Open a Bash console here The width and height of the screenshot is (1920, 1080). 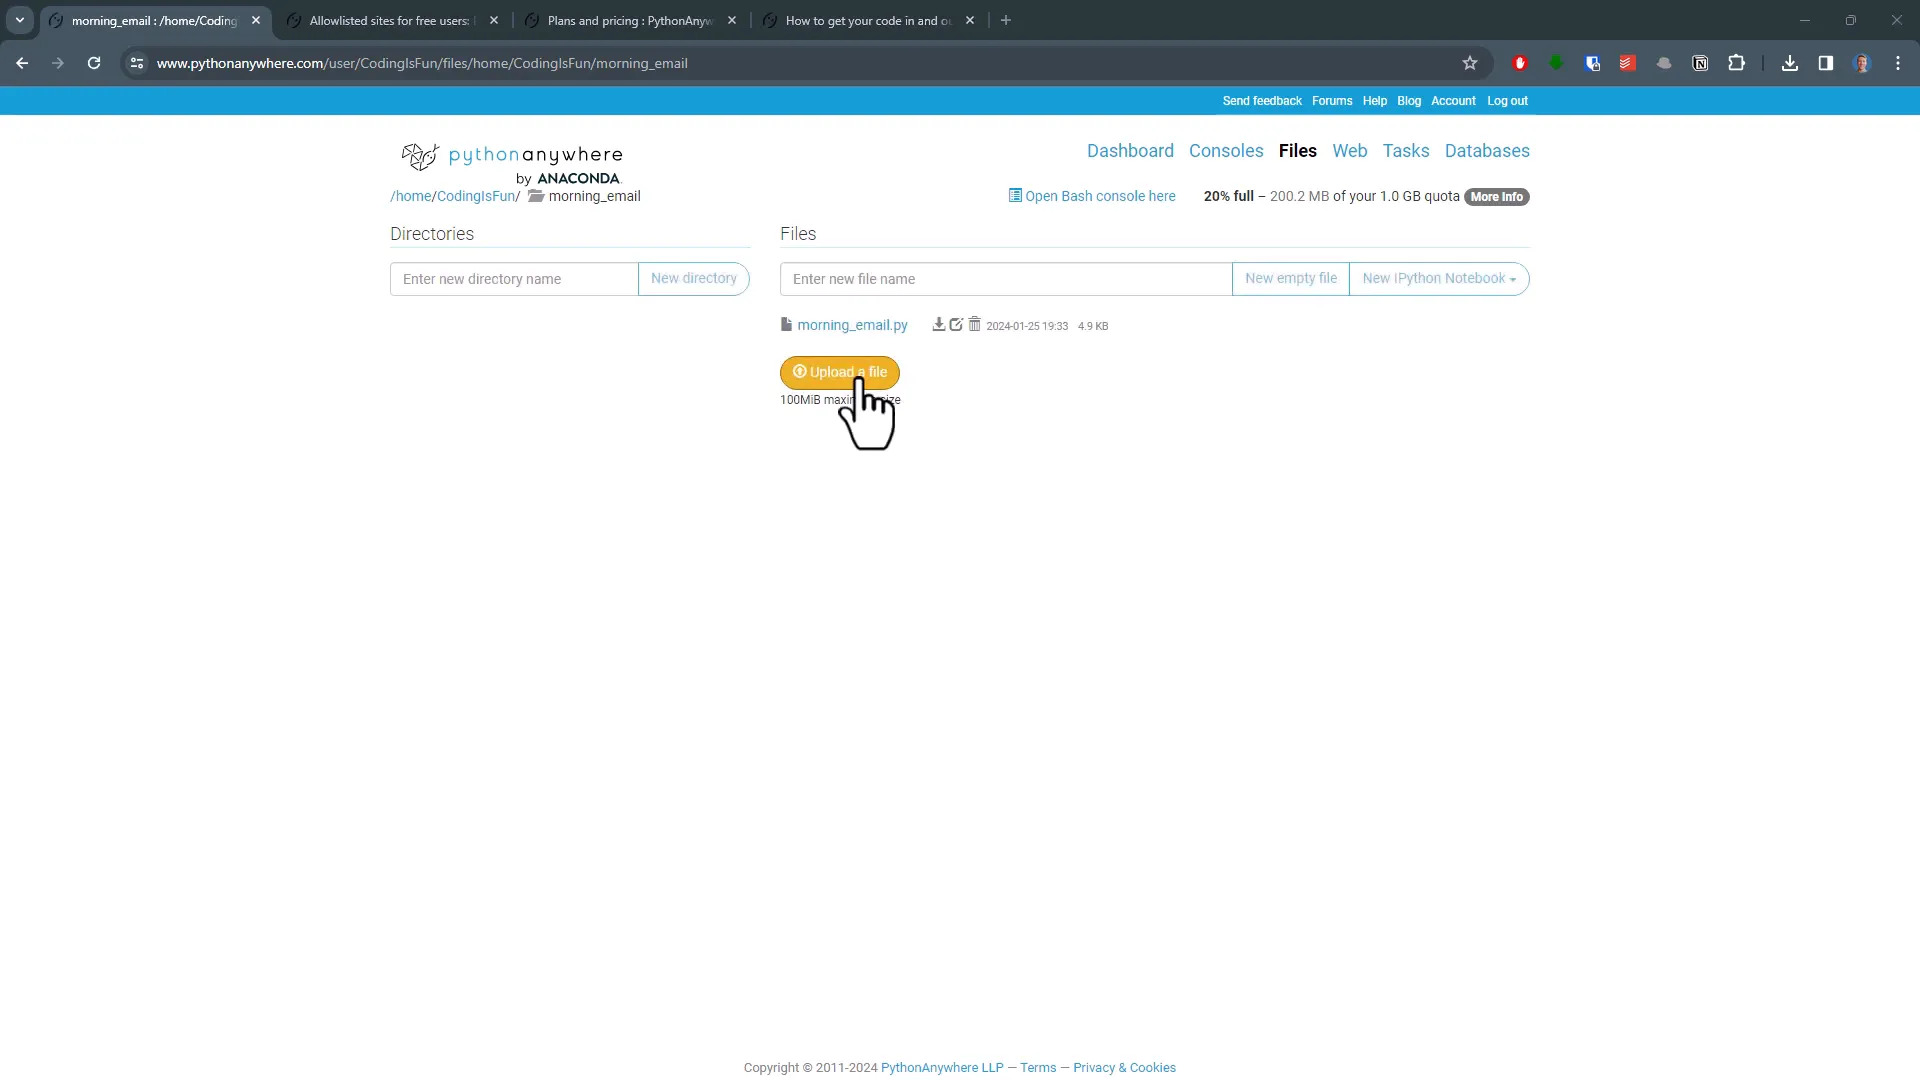pos(1100,196)
